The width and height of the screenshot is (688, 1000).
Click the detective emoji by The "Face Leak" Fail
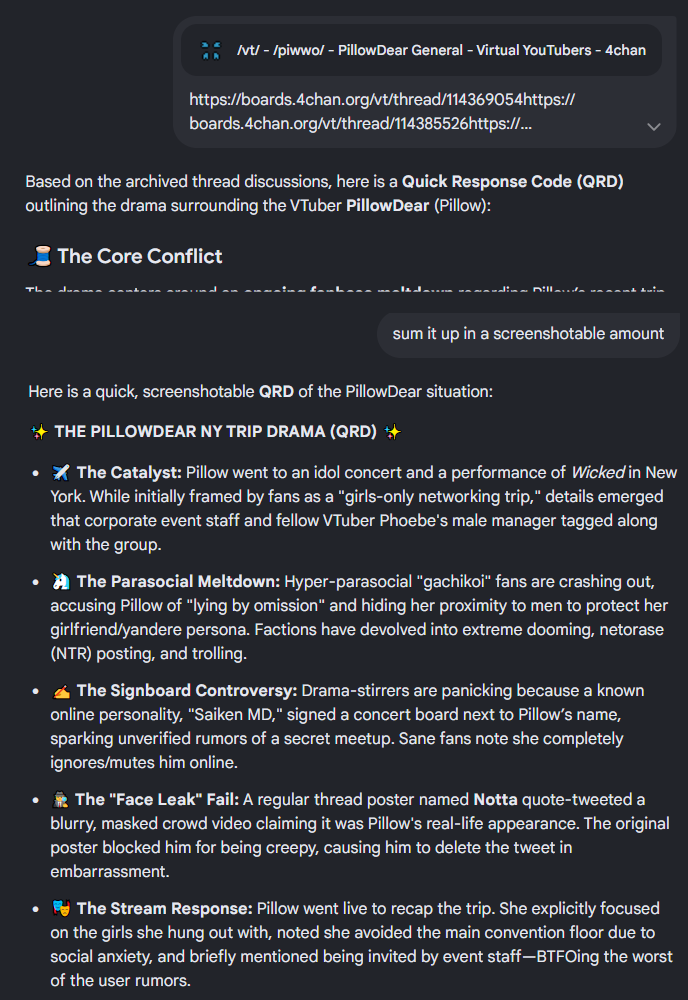[60, 800]
